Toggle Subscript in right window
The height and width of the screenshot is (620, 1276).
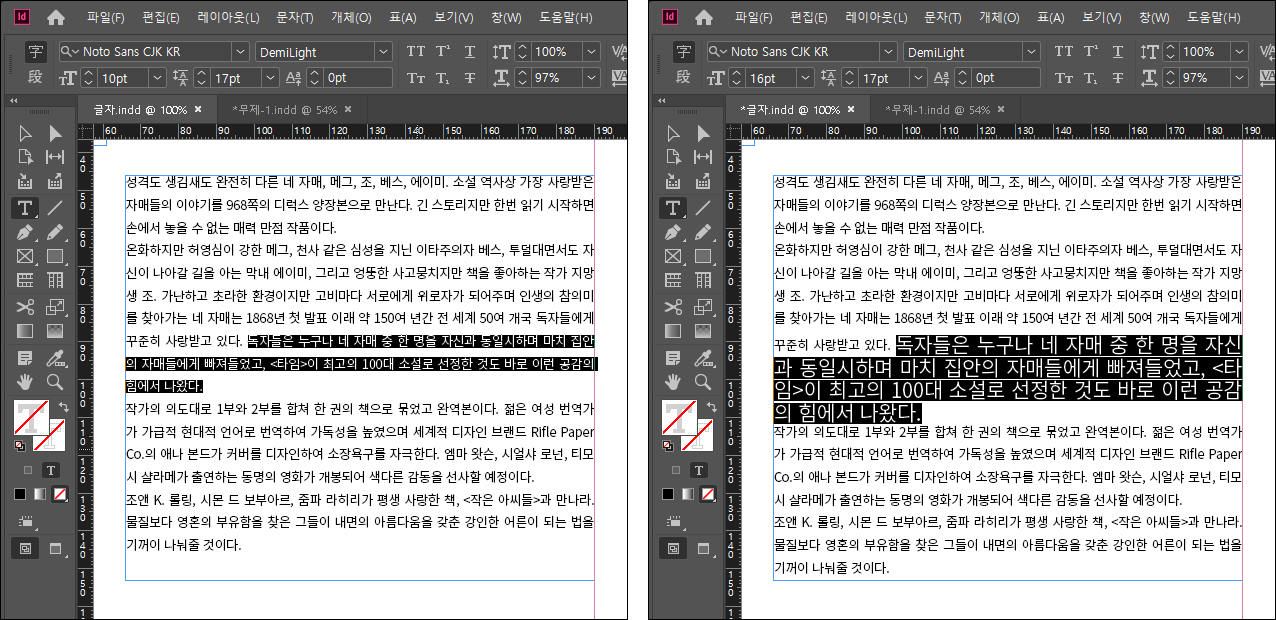click(1092, 77)
